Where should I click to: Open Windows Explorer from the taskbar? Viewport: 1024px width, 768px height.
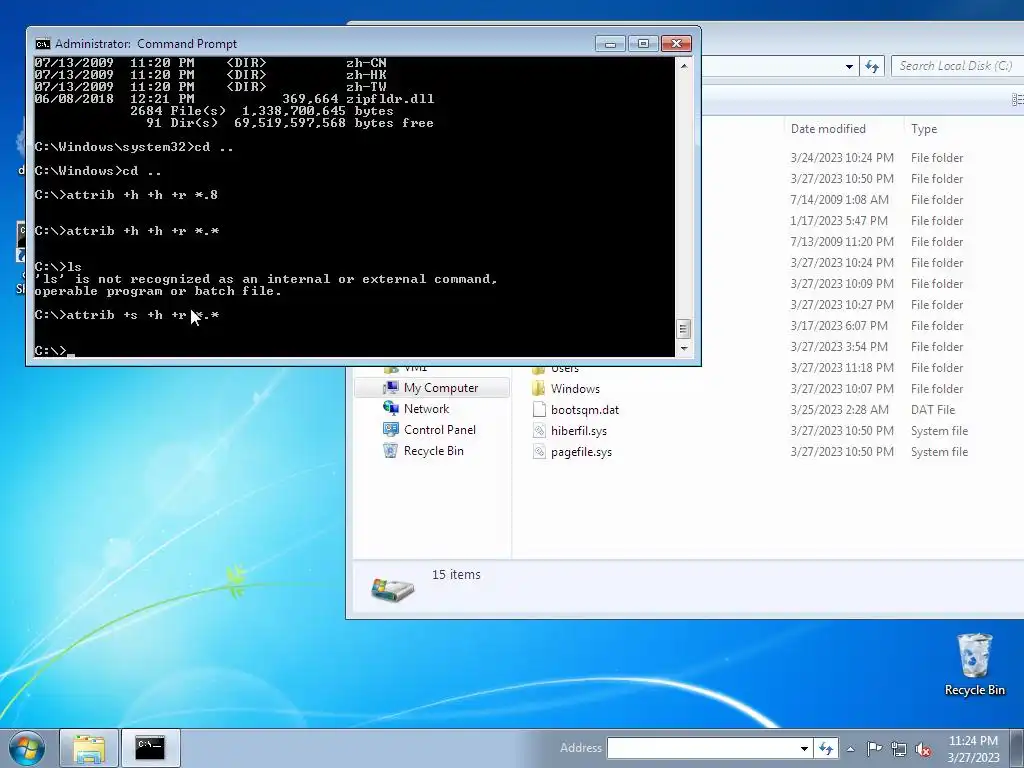89,748
